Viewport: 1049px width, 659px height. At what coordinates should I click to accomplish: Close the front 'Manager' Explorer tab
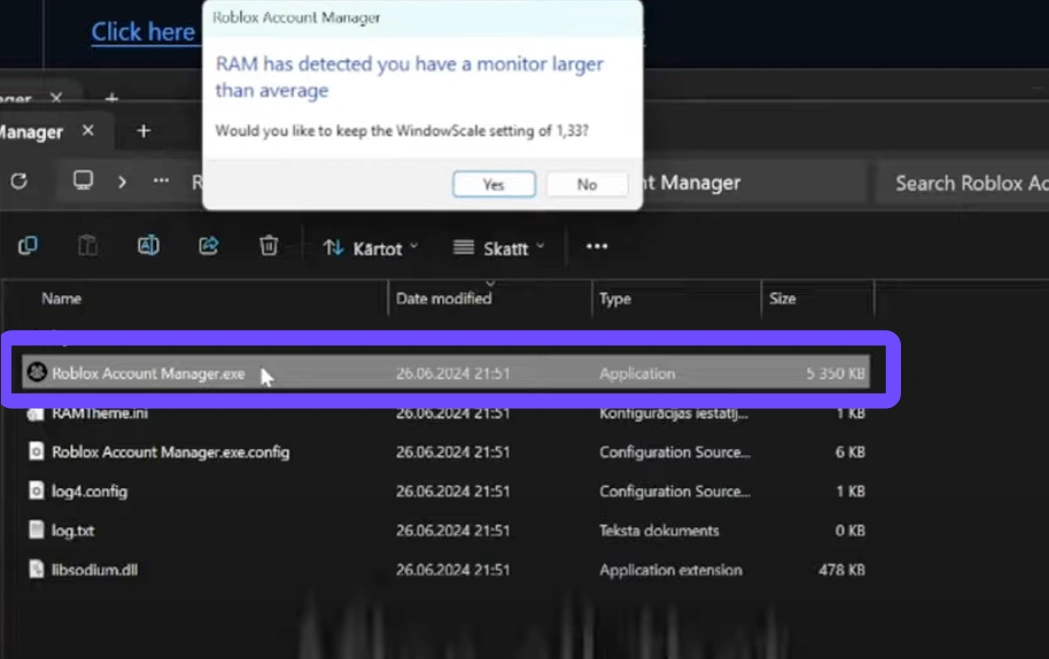point(88,130)
